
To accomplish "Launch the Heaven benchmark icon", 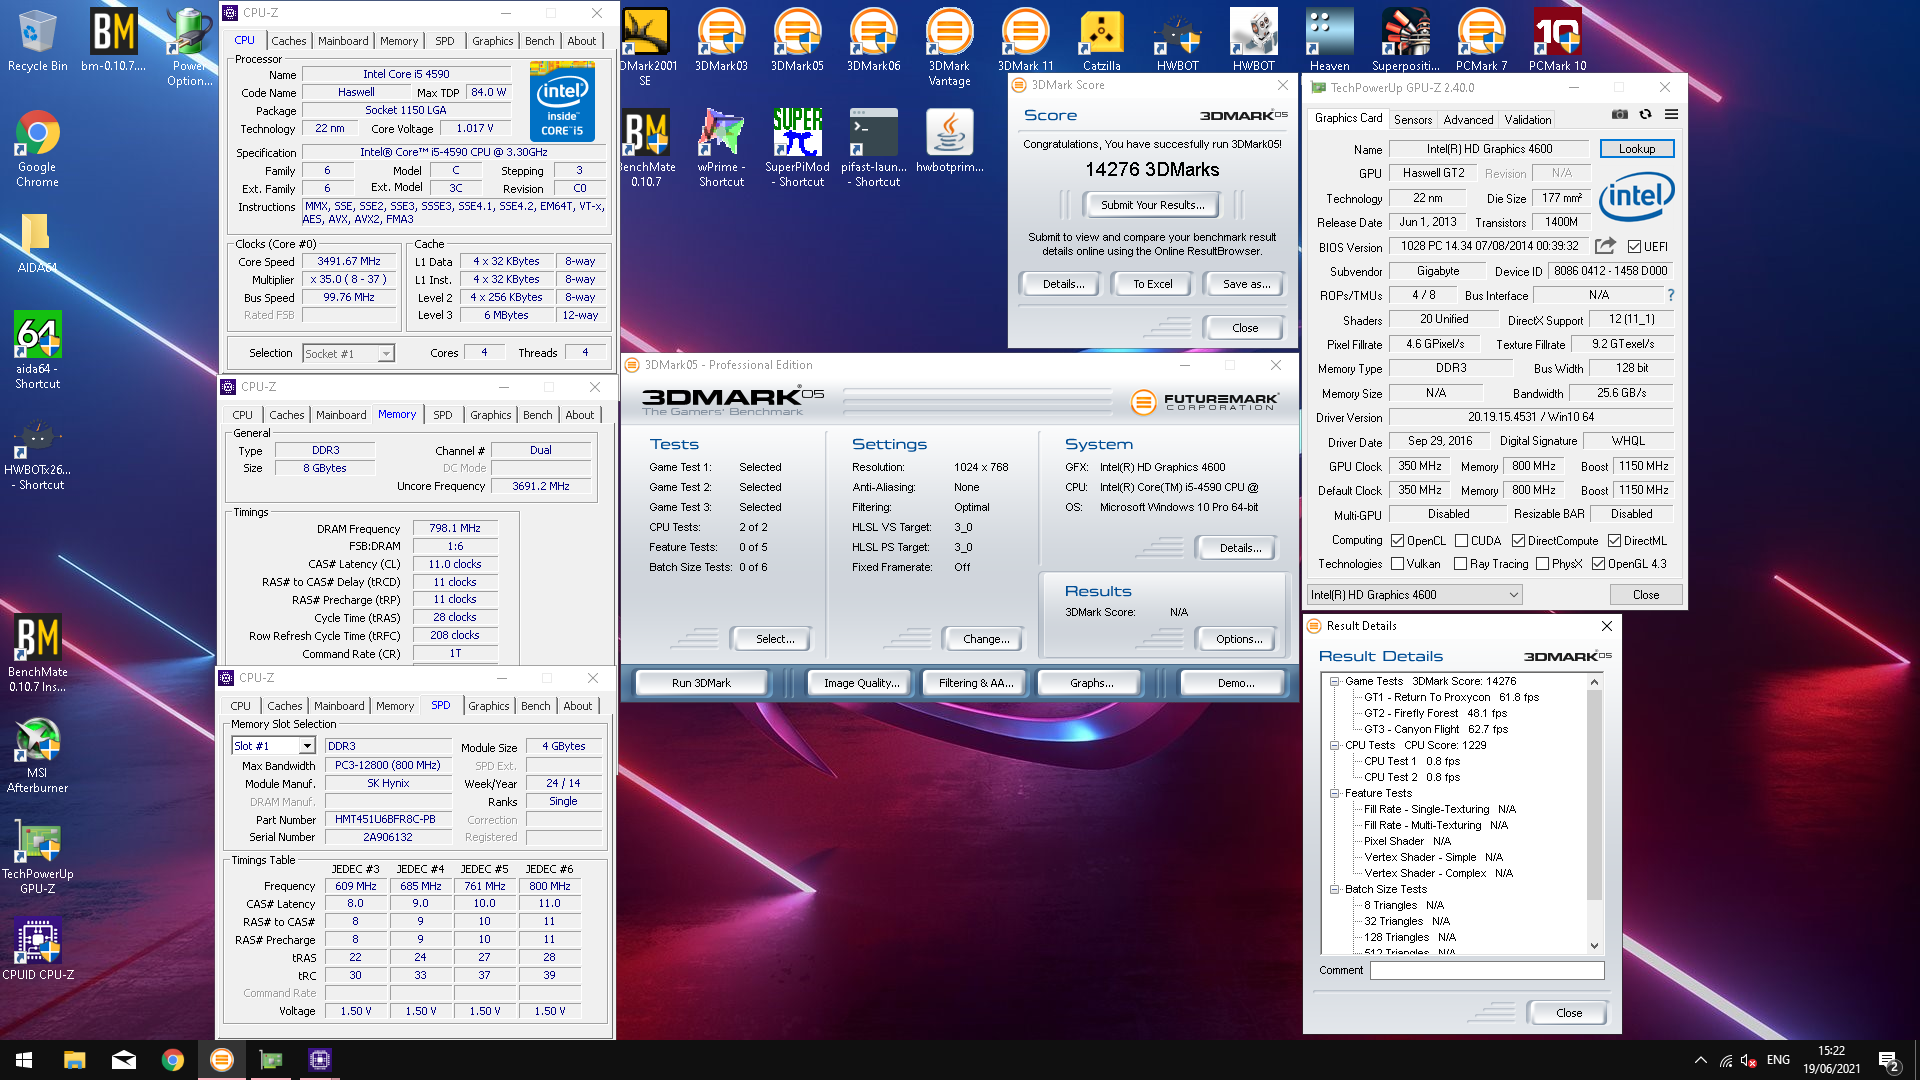I will [x=1329, y=40].
